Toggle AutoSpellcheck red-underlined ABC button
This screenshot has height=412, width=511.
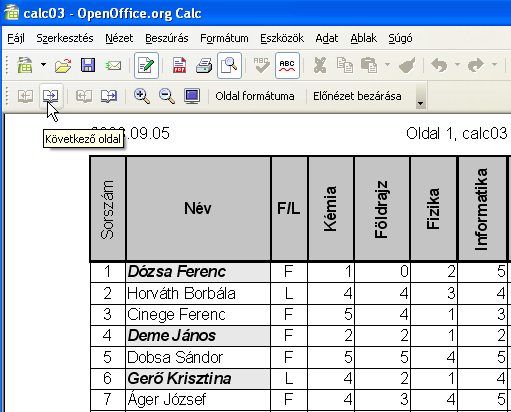(x=287, y=65)
